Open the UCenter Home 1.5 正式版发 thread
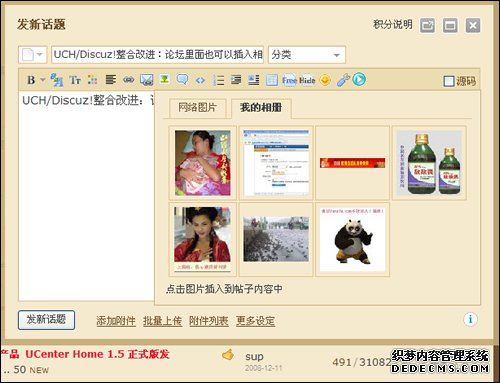 pos(97,354)
